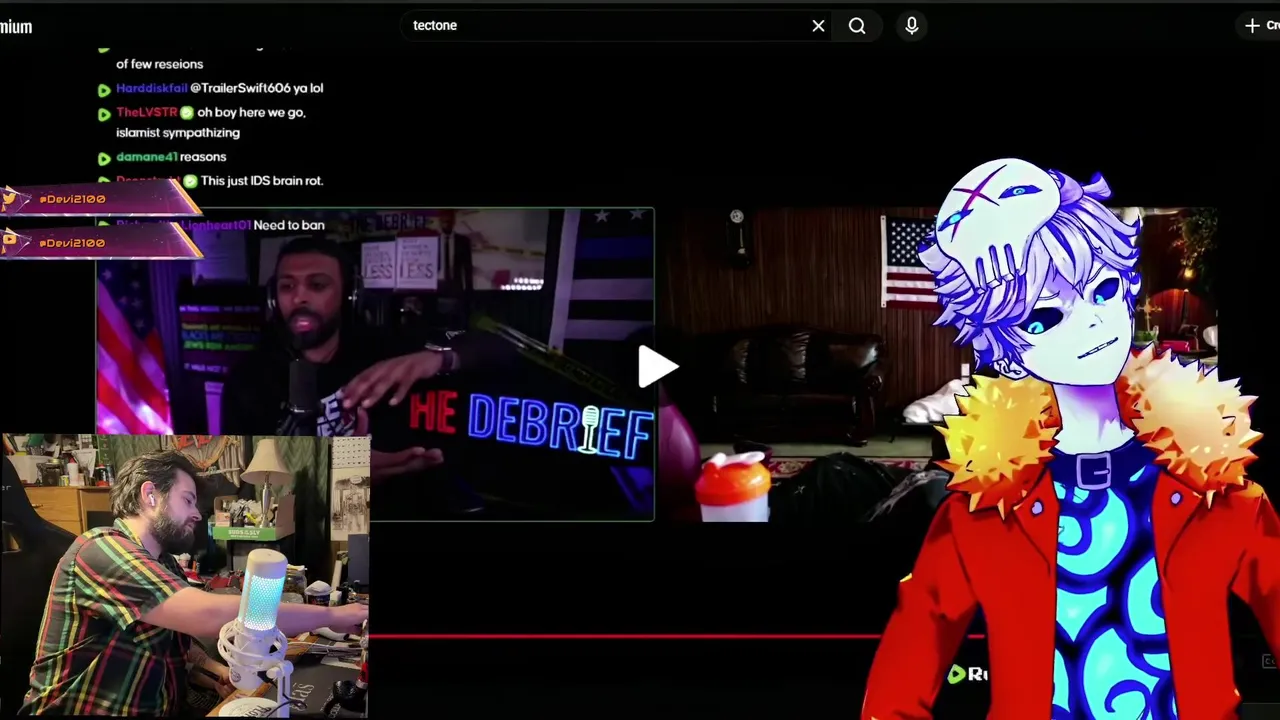This screenshot has height=720, width=1280.
Task: Click the green badge beside damane41
Action: (x=104, y=158)
